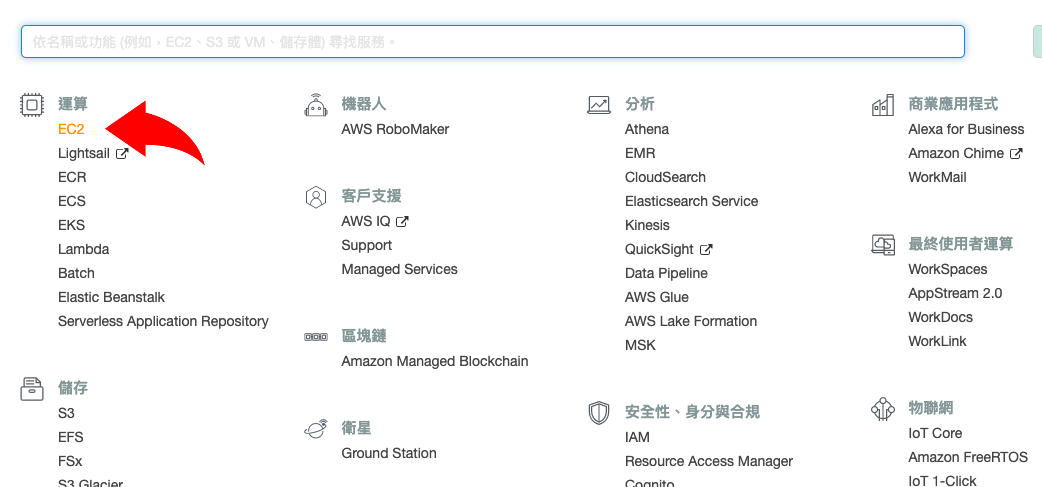The width and height of the screenshot is (1042, 487).
Task: Go to the EFS service
Action: click(70, 437)
